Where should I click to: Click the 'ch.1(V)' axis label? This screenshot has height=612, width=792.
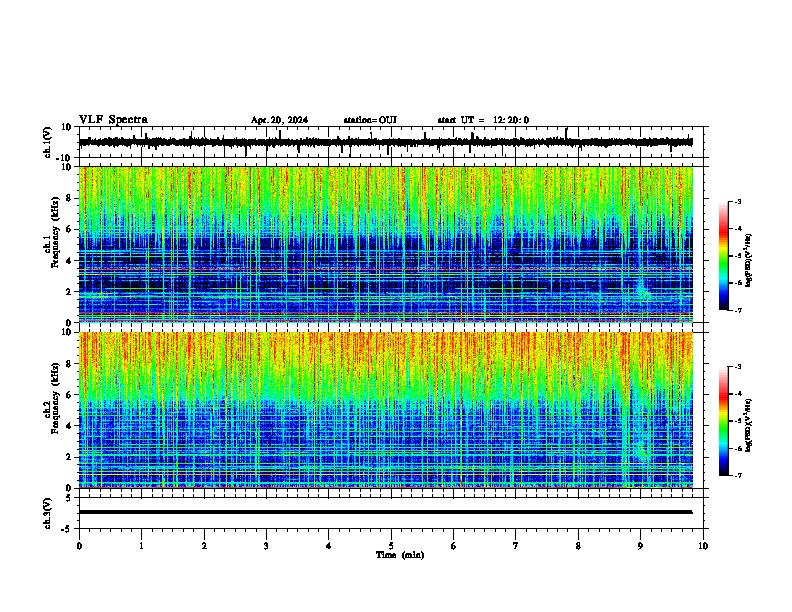pos(48,142)
